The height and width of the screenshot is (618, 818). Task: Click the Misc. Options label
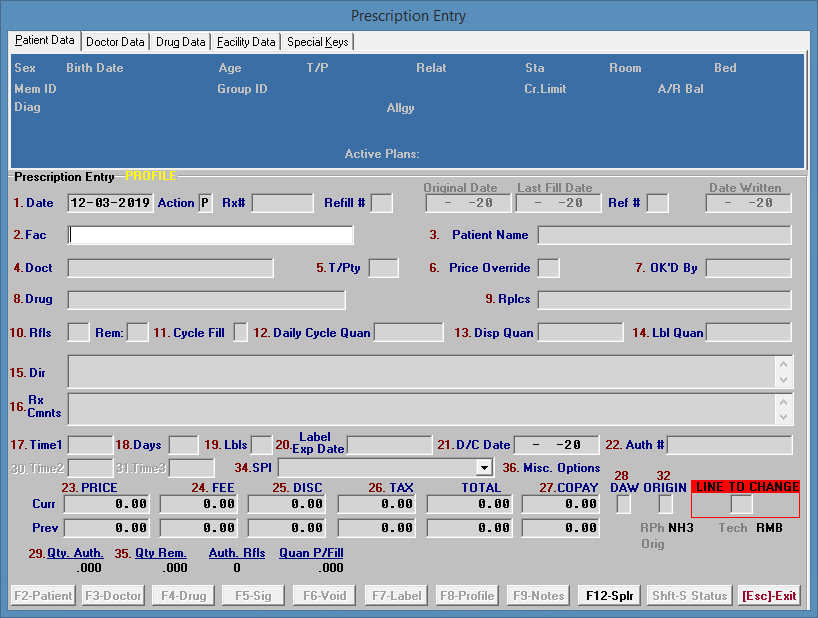561,468
